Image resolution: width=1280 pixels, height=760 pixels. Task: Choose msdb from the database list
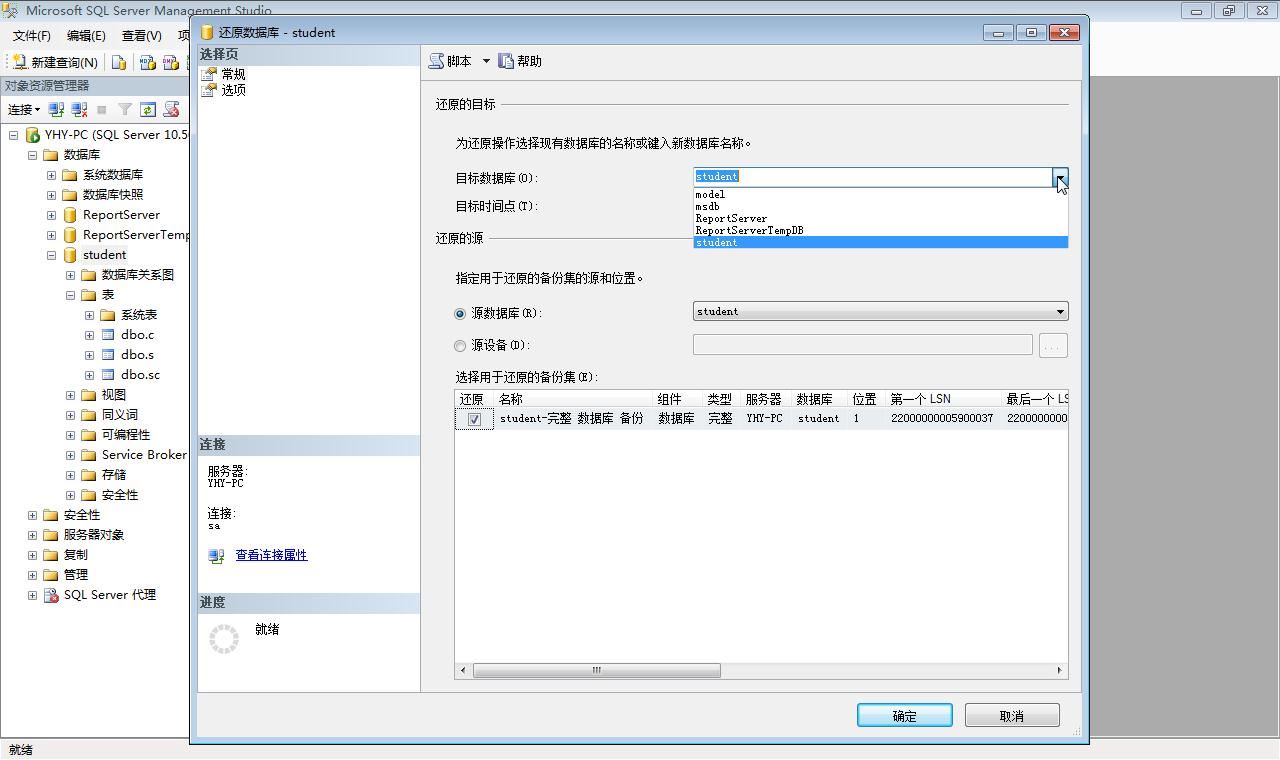tap(881, 207)
